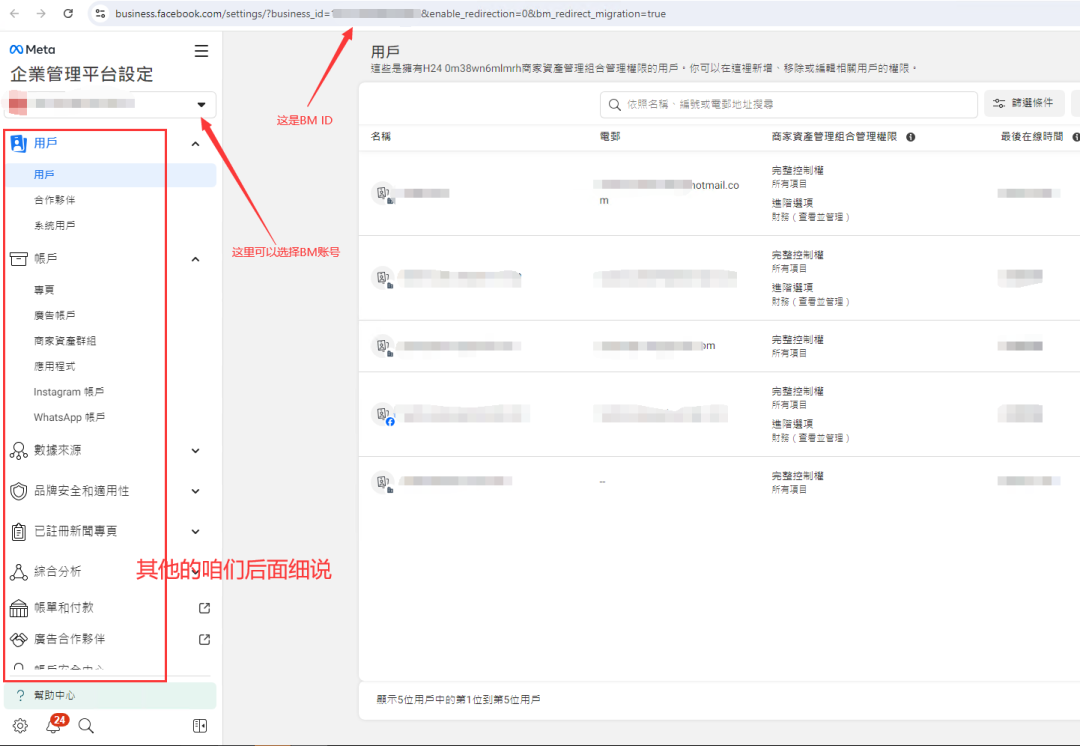Click 綜合分析 label

click(58, 572)
